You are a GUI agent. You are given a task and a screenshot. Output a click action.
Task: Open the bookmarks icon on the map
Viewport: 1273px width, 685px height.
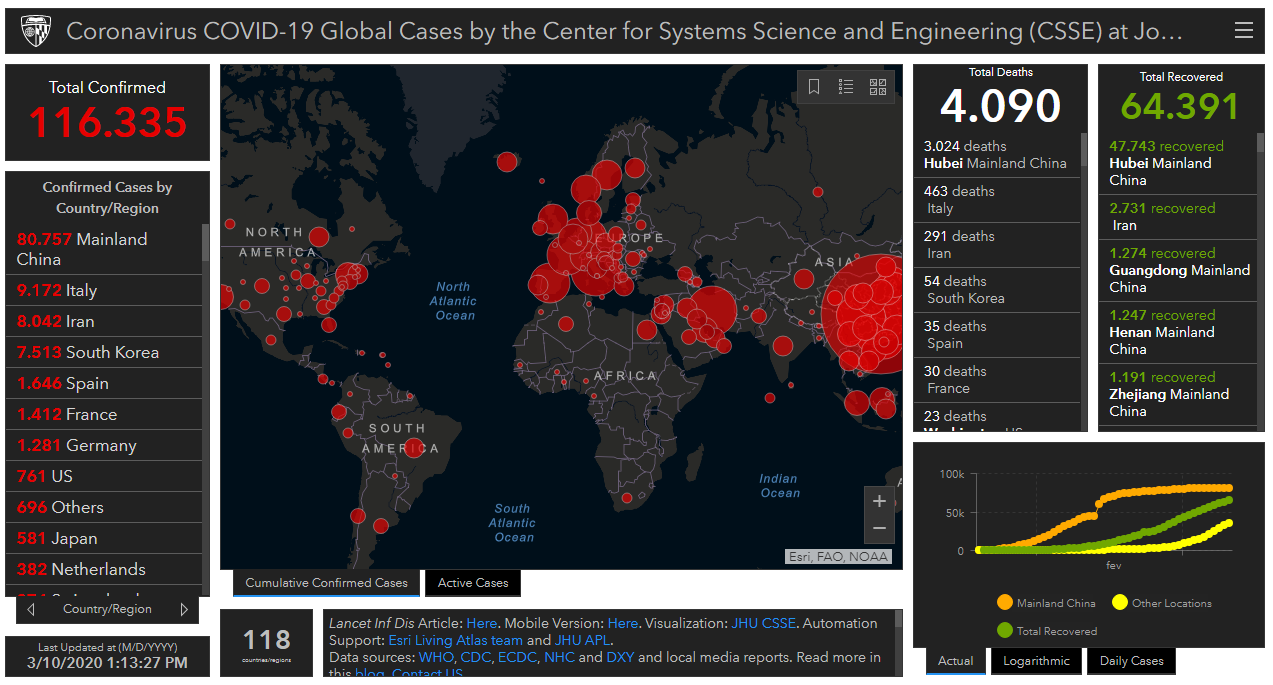tap(814, 87)
